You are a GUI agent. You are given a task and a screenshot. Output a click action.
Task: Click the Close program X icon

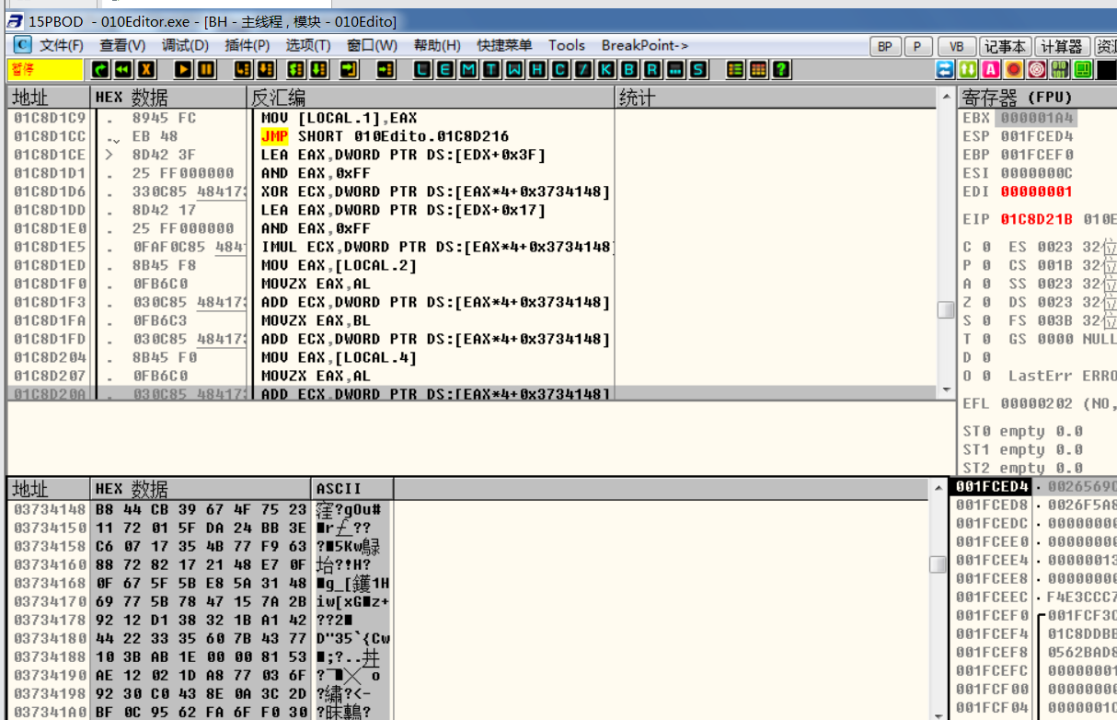(x=147, y=70)
